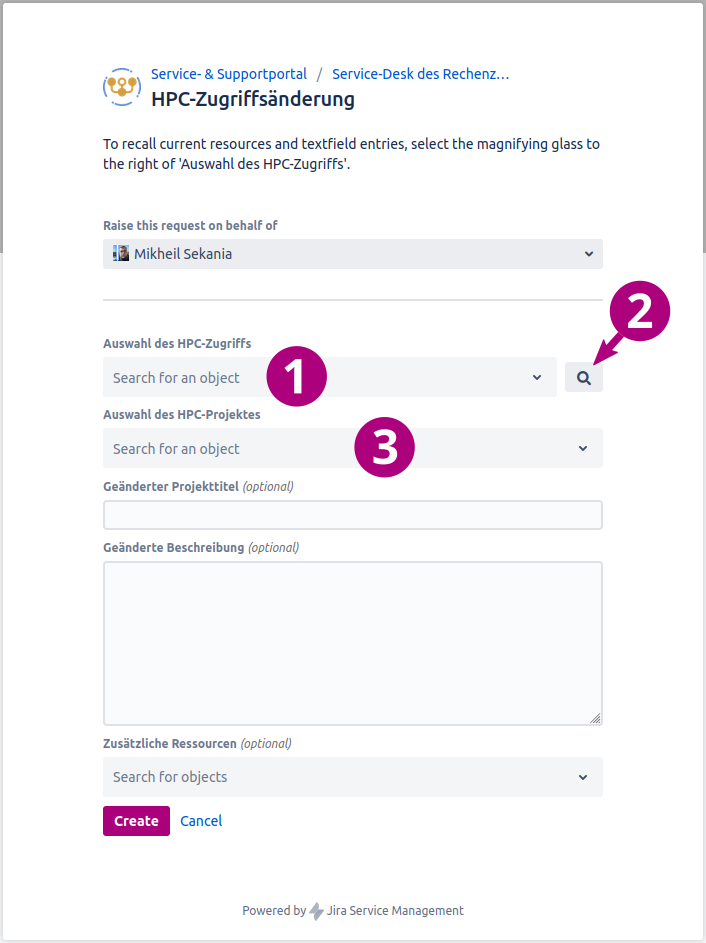Click the HPC-Zugriffs 'Search for an object' field
706x943 pixels.
tap(330, 377)
